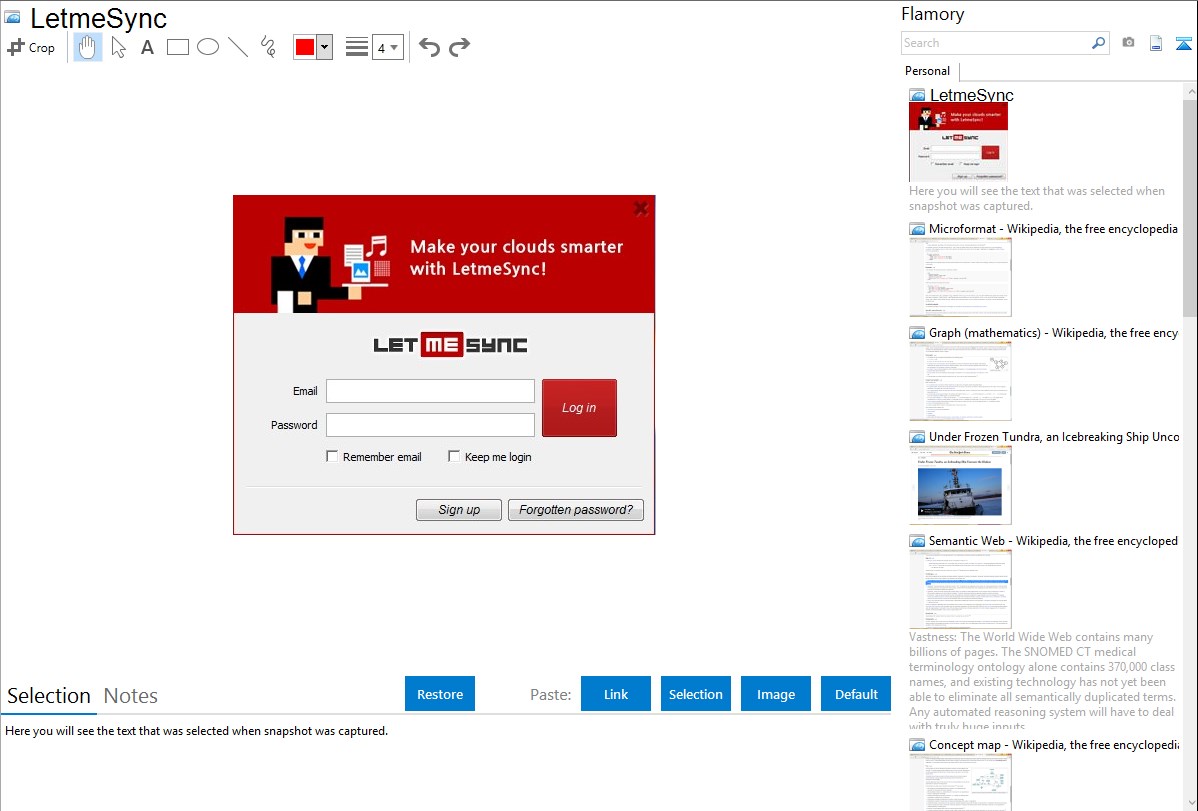Paste as Link button

616,694
